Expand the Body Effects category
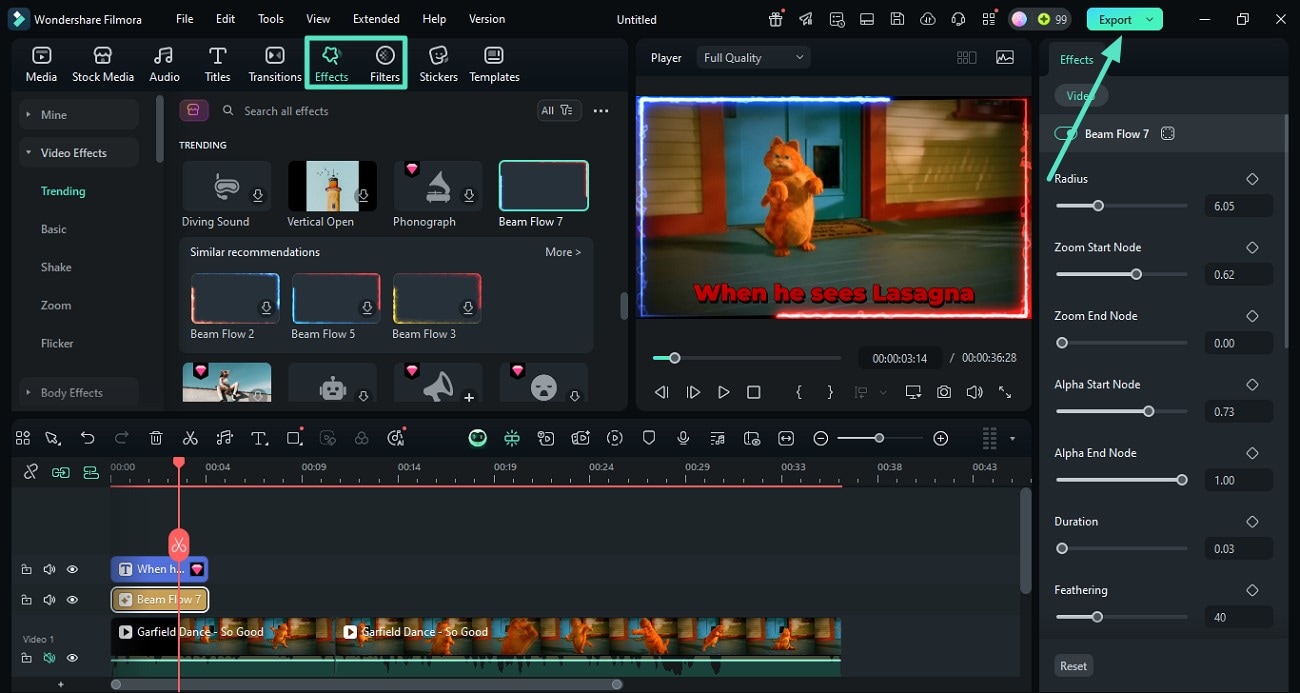This screenshot has height=693, width=1300. 80,393
